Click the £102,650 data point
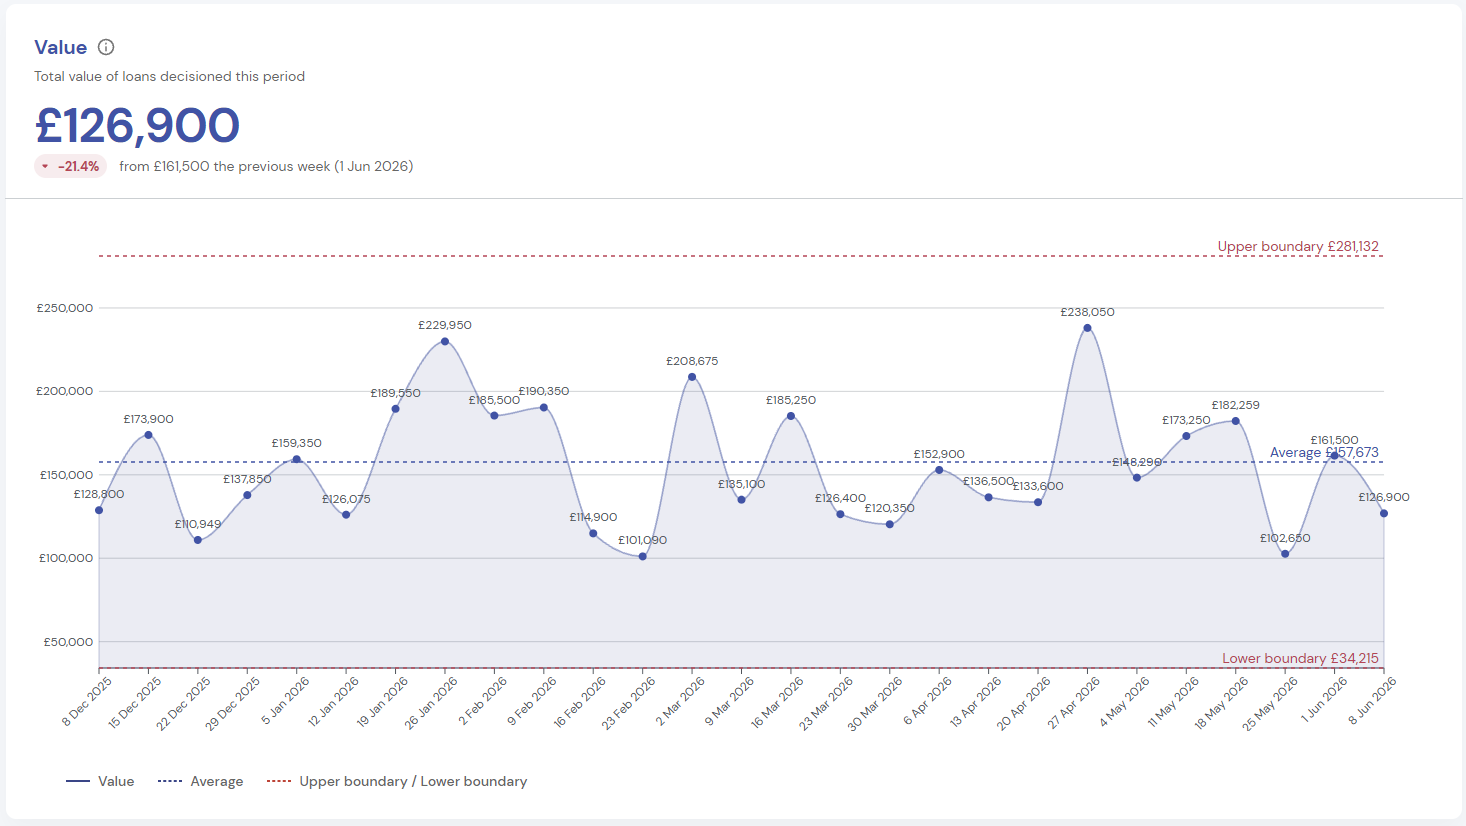The image size is (1466, 826). pos(1285,554)
